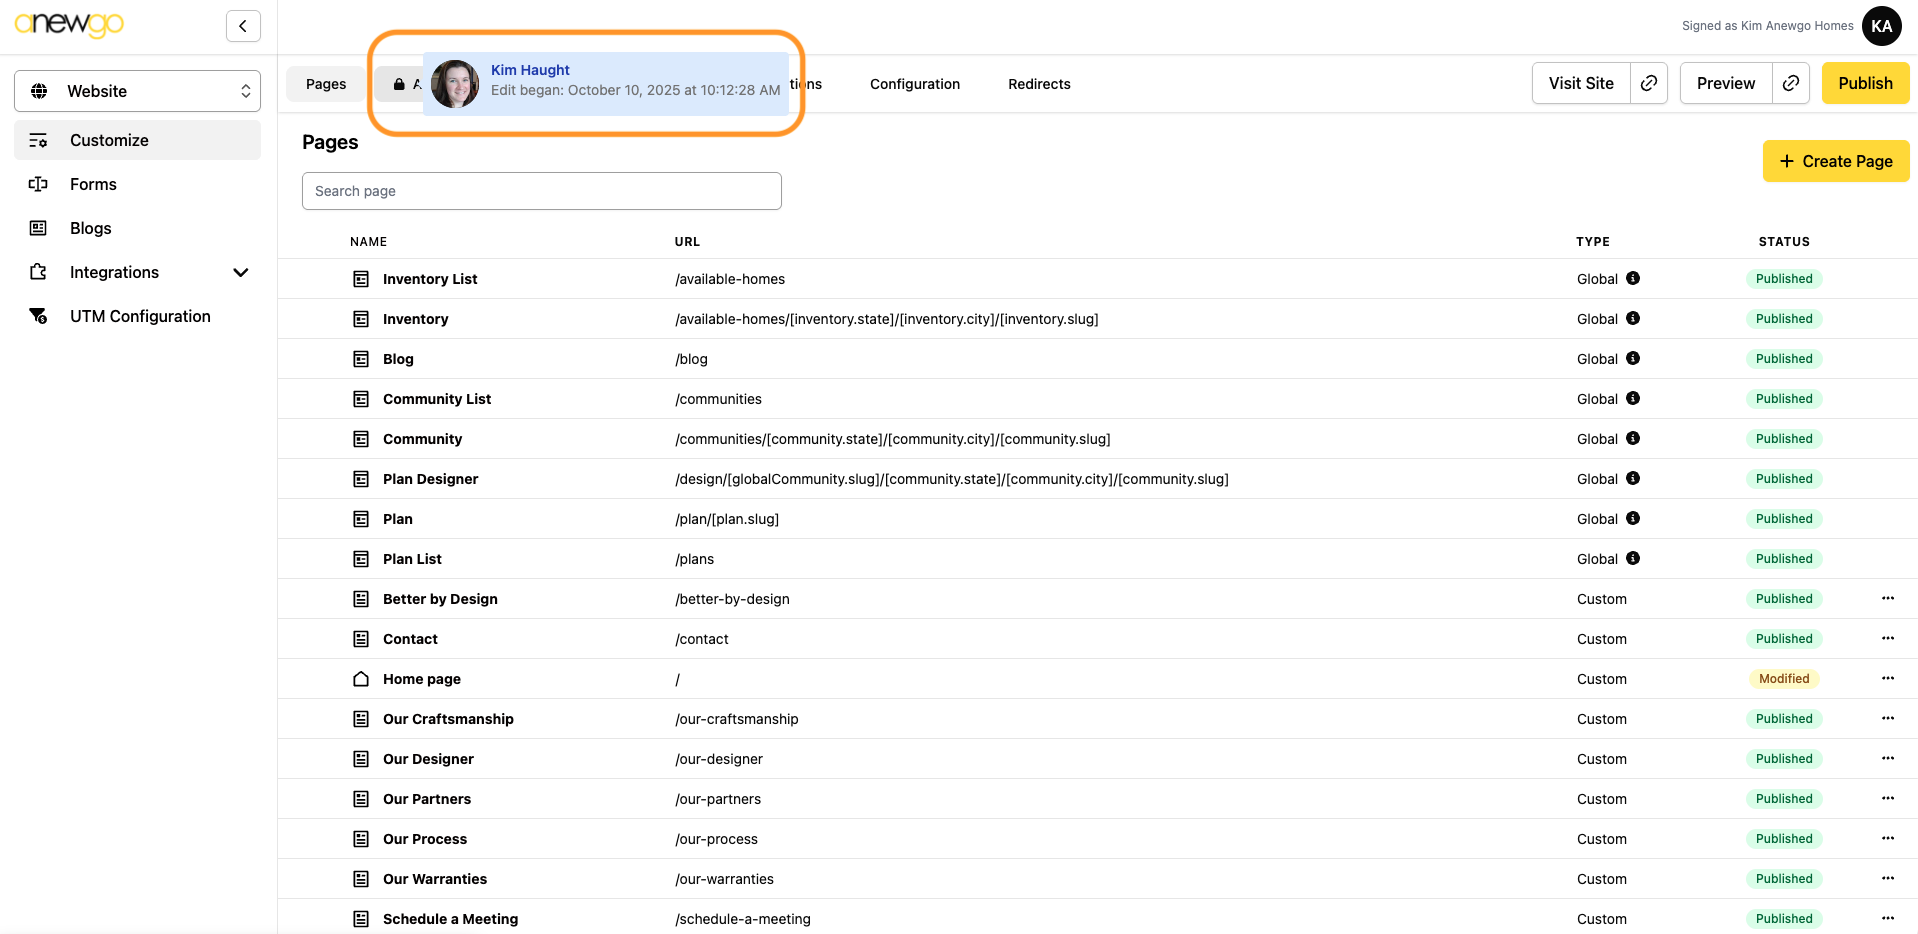Click the Search page input field
Screen dimensions: 1918x934
541,191
